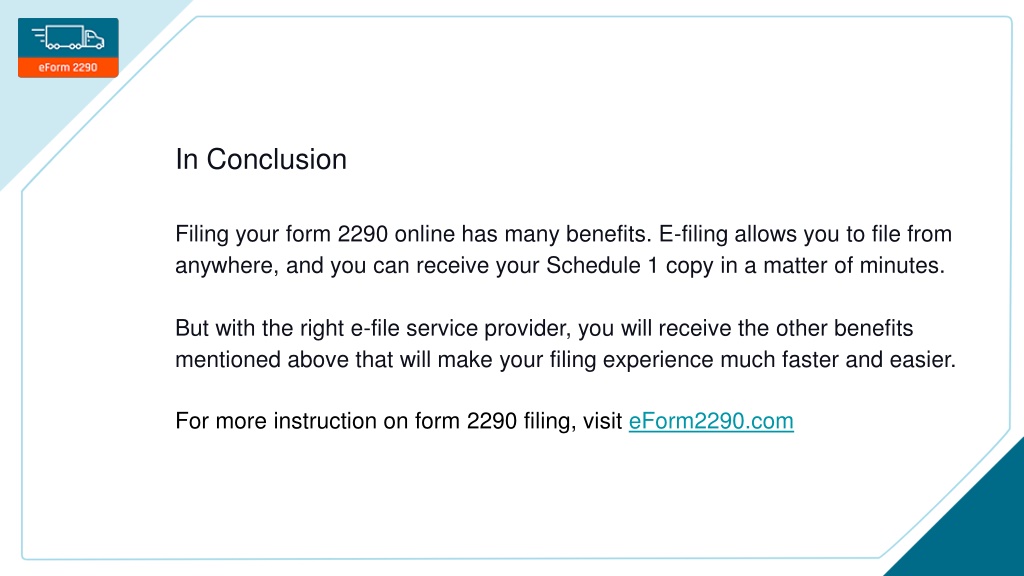The height and width of the screenshot is (576, 1024).
Task: Click the In Conclusion heading
Action: tap(261, 159)
